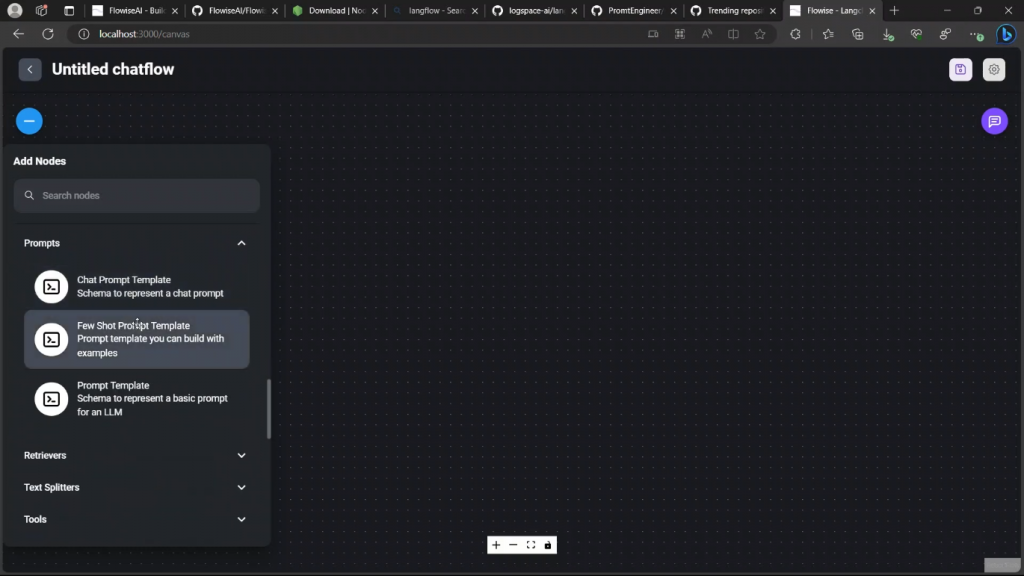The image size is (1024, 576).
Task: Click the search magnifier icon in Add Nodes
Action: click(x=29, y=195)
